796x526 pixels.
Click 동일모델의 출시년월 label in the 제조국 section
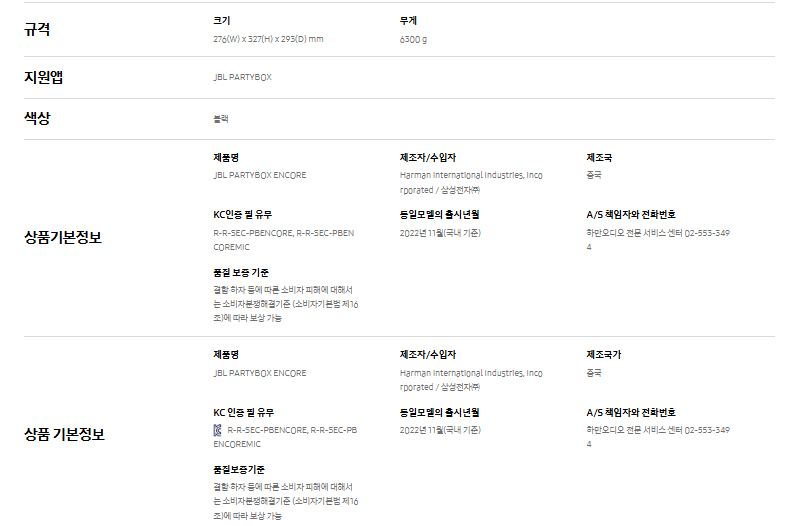coord(440,215)
